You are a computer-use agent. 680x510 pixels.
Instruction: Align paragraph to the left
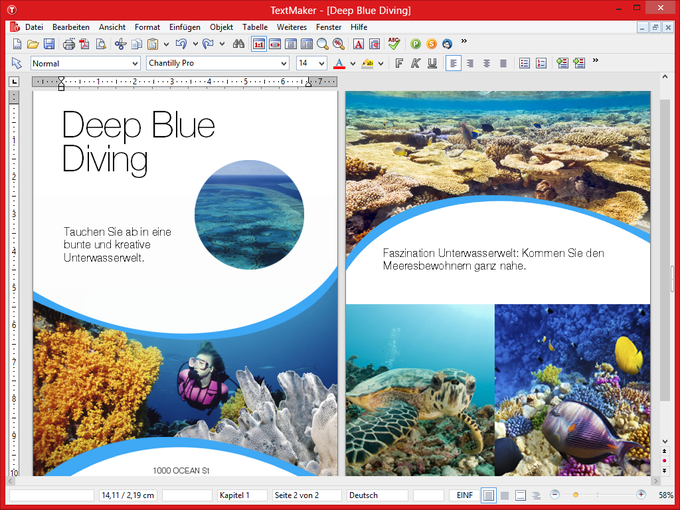(453, 63)
